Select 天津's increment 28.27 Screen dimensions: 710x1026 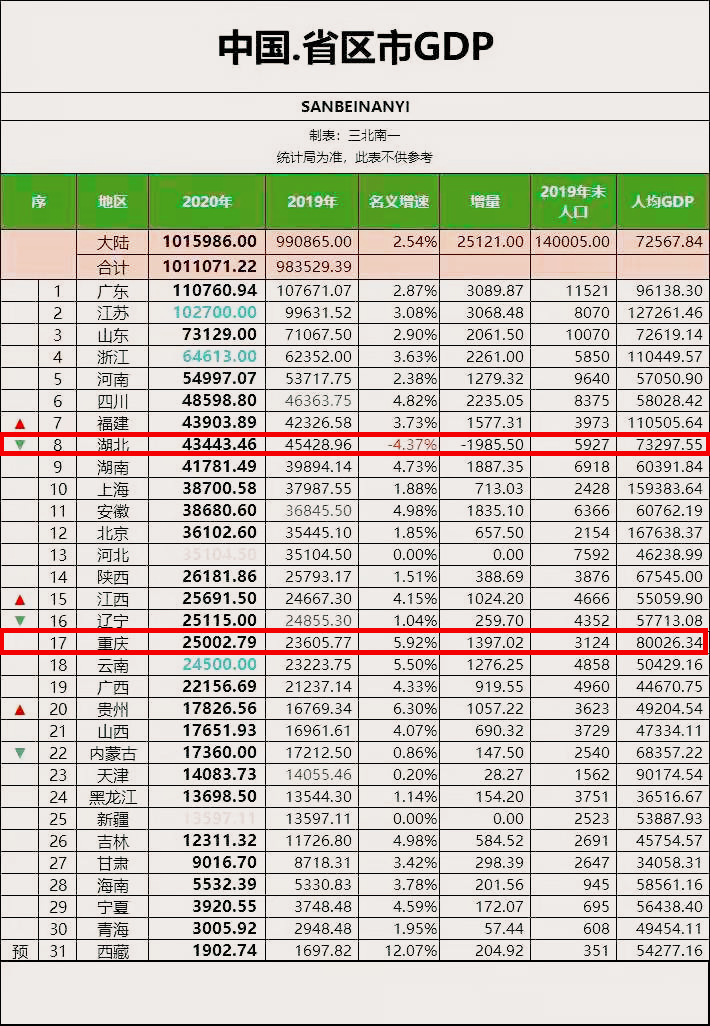click(x=505, y=775)
